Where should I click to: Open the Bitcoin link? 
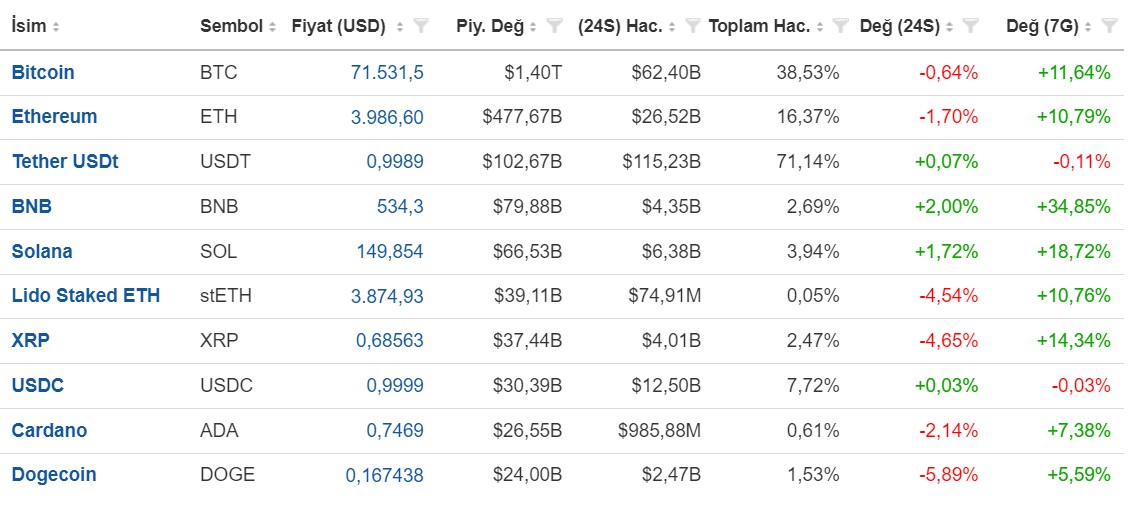point(43,72)
